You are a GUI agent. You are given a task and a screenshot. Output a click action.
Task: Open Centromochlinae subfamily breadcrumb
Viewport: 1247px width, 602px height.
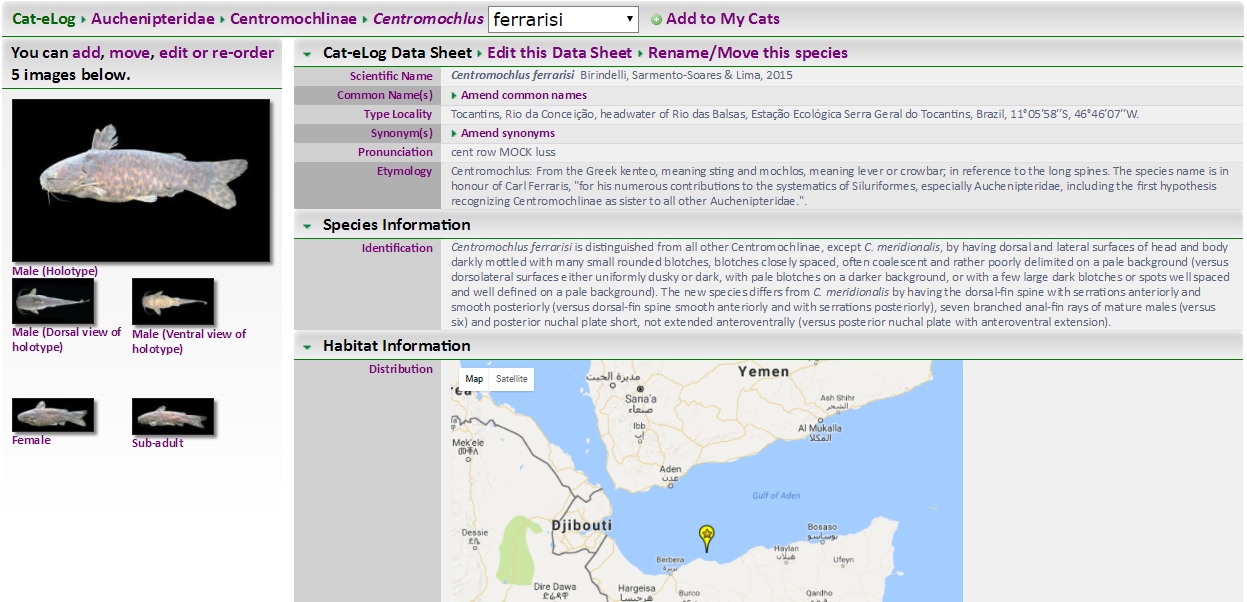coord(294,19)
